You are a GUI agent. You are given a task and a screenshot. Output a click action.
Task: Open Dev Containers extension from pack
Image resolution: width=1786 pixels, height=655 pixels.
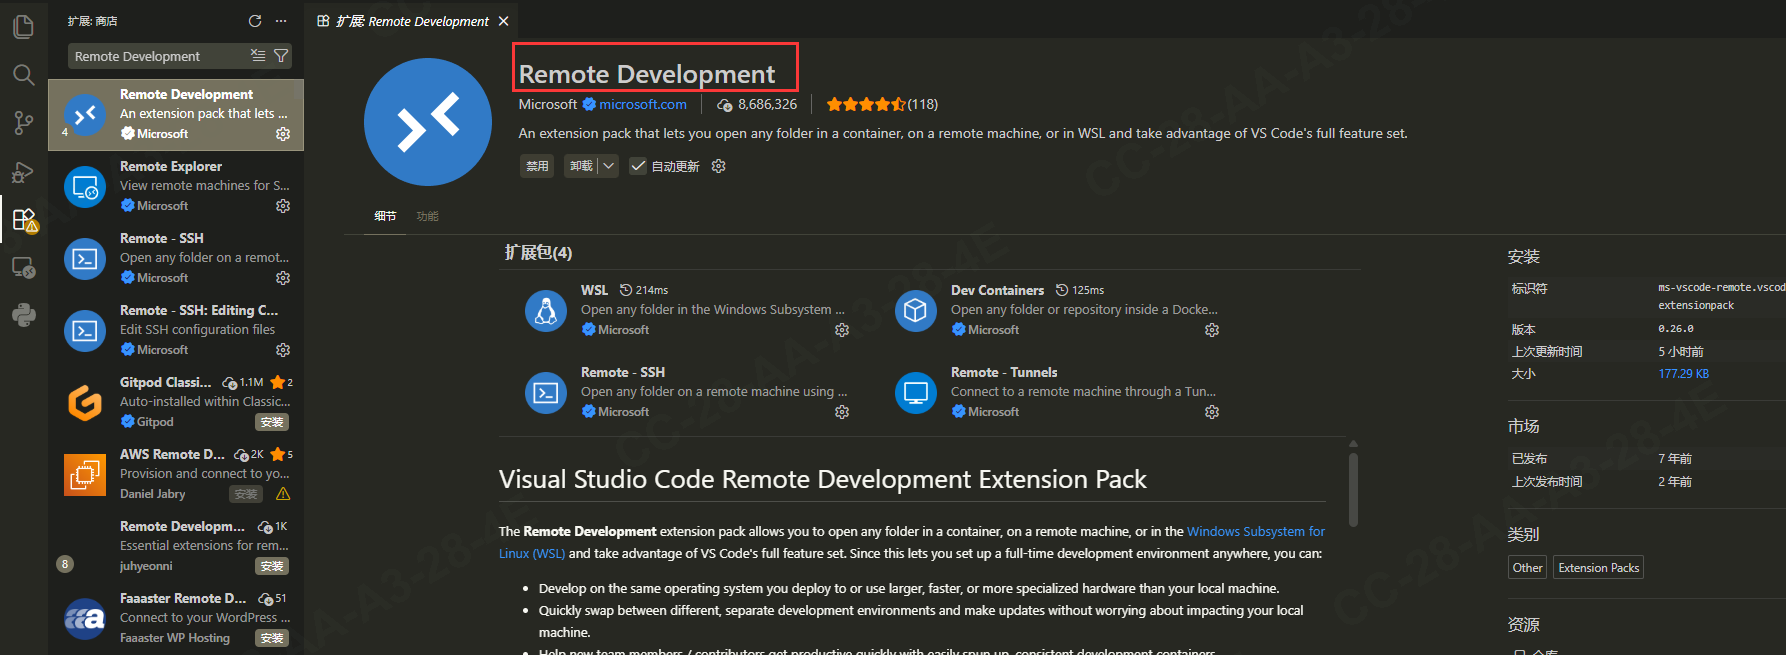point(997,290)
